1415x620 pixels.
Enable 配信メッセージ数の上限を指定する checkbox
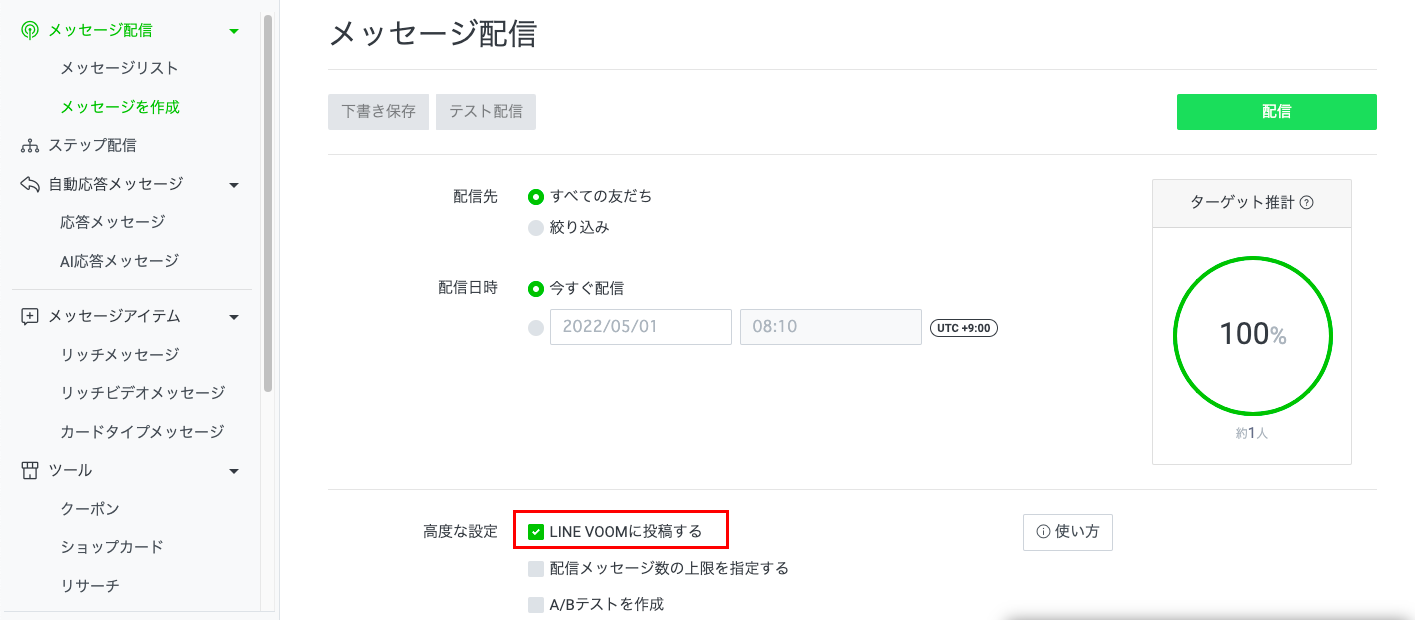536,569
